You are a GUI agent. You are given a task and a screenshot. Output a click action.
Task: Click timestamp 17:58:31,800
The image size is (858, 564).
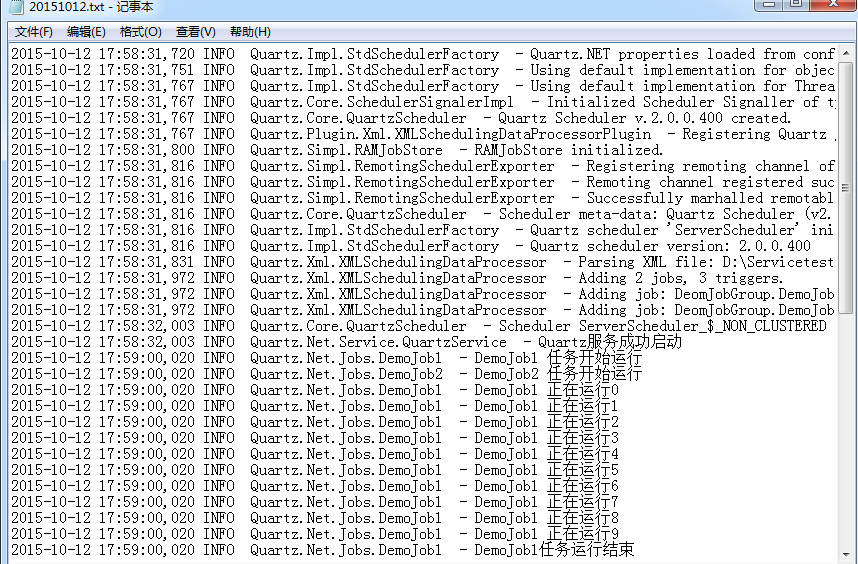click(147, 150)
